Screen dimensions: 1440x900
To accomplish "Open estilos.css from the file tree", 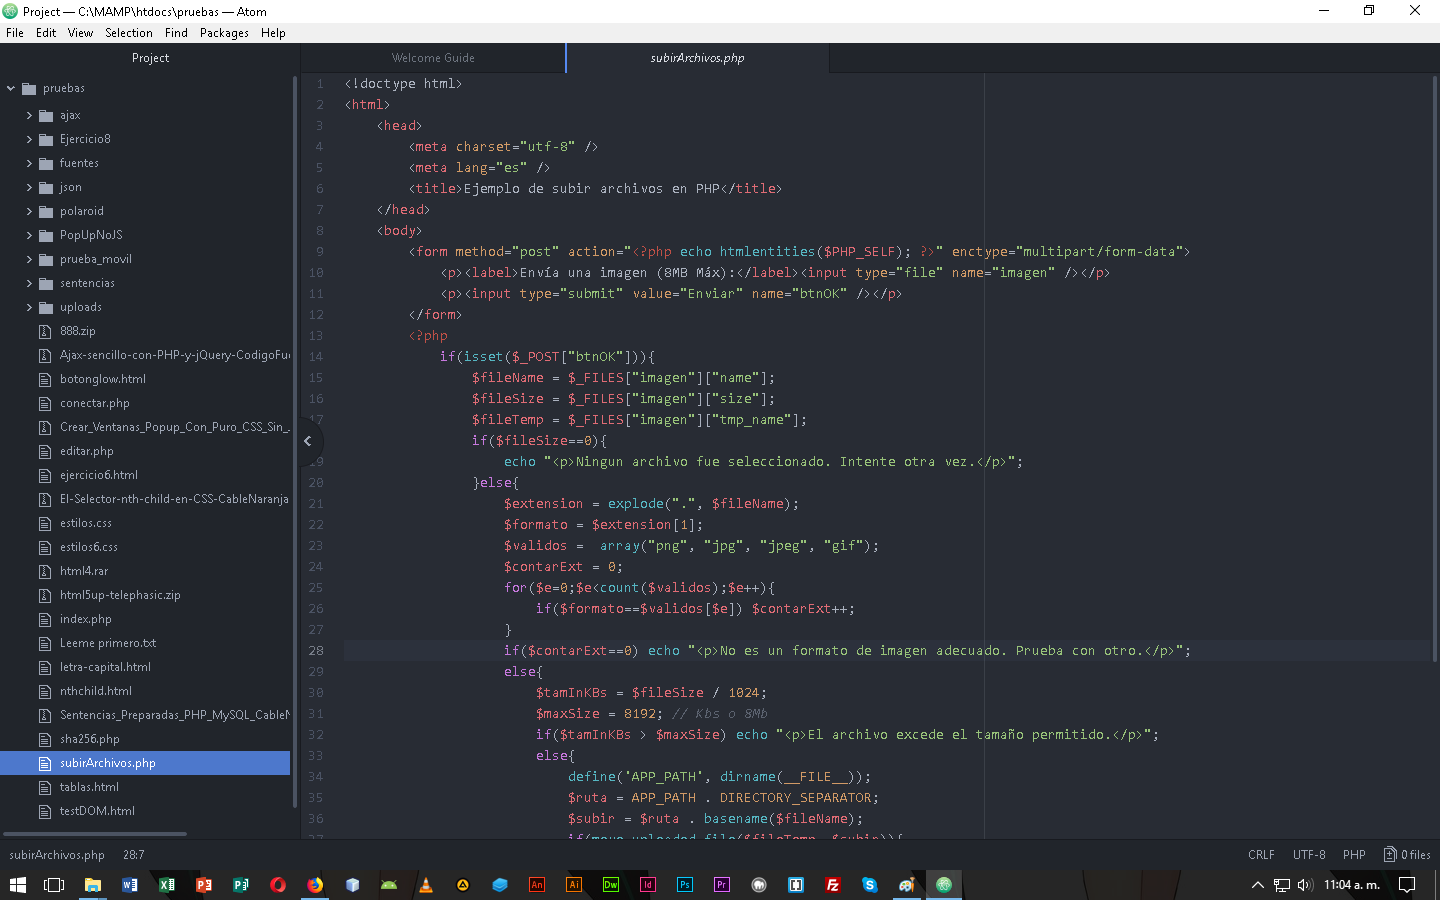I will [86, 523].
